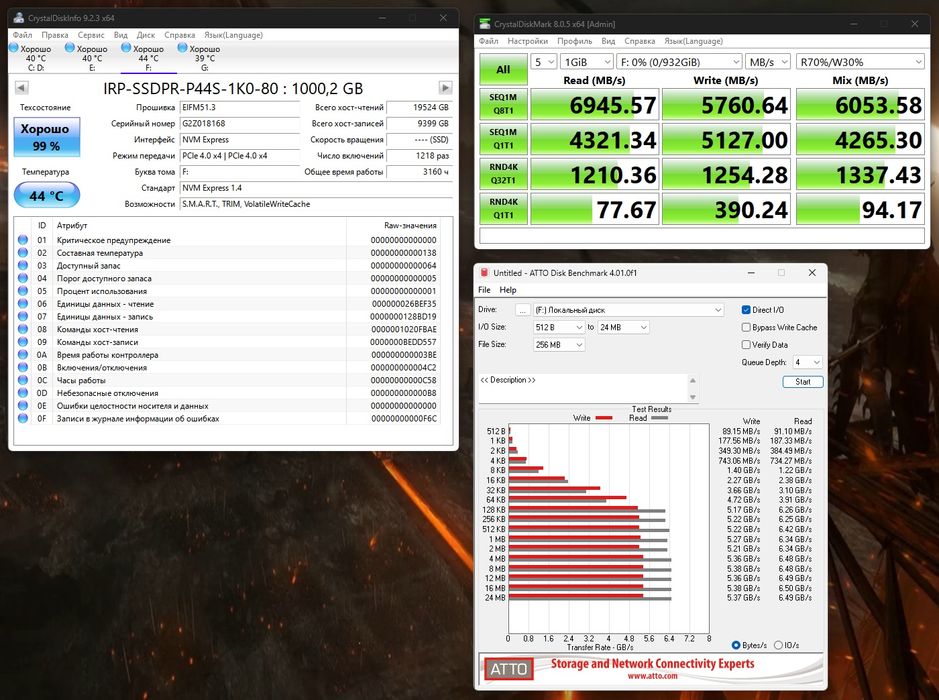
Task: Click the description field up scroll arrow
Action: click(693, 381)
